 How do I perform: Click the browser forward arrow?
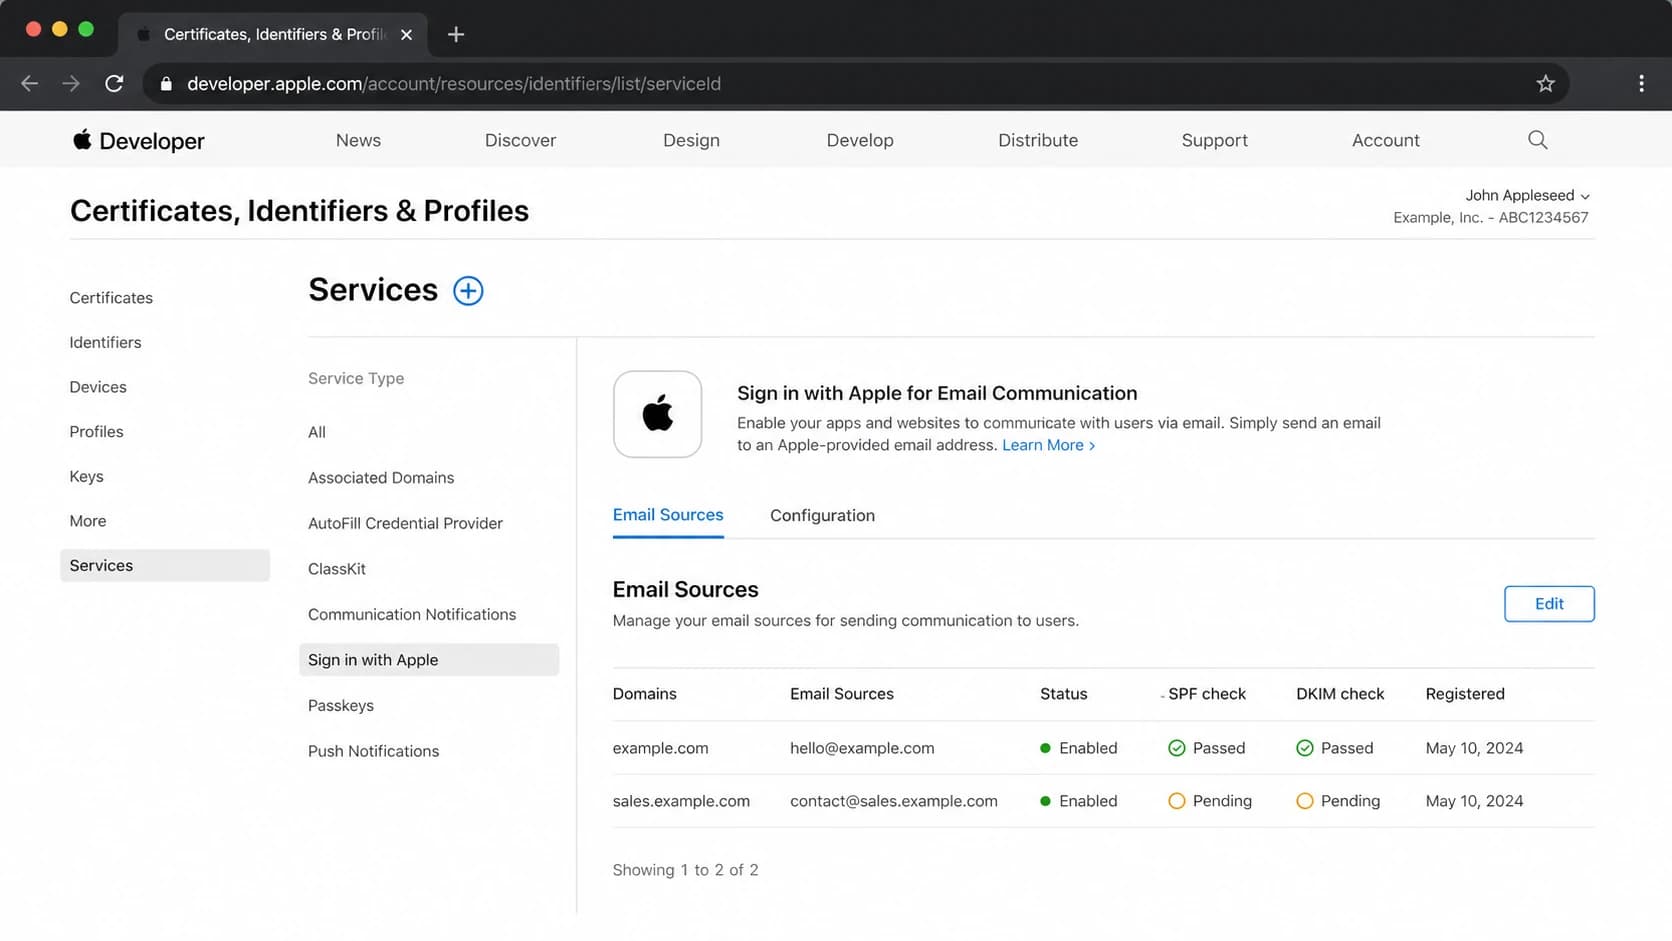pos(71,84)
